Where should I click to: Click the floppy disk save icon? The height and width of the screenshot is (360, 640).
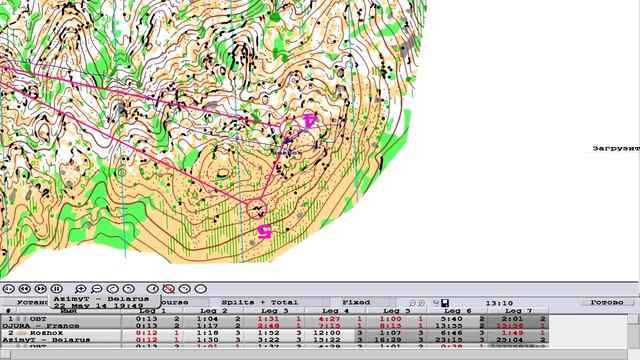click(445, 303)
